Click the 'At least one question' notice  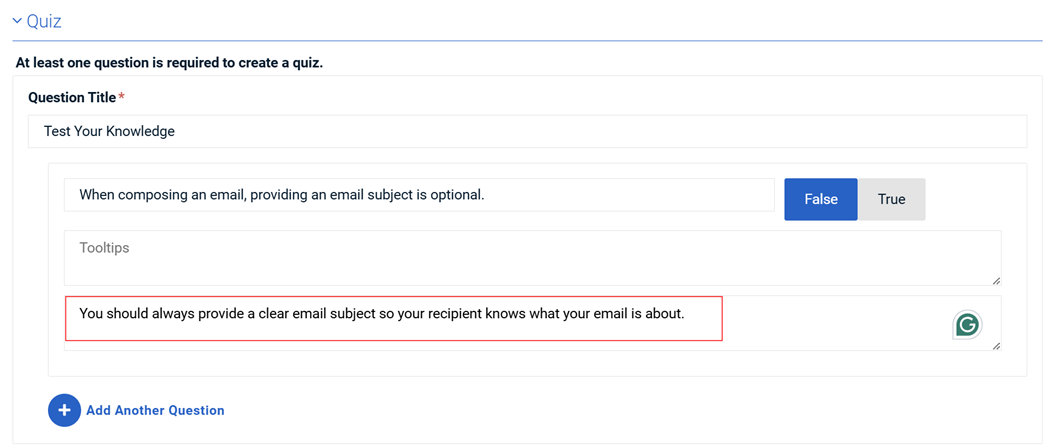(x=169, y=63)
